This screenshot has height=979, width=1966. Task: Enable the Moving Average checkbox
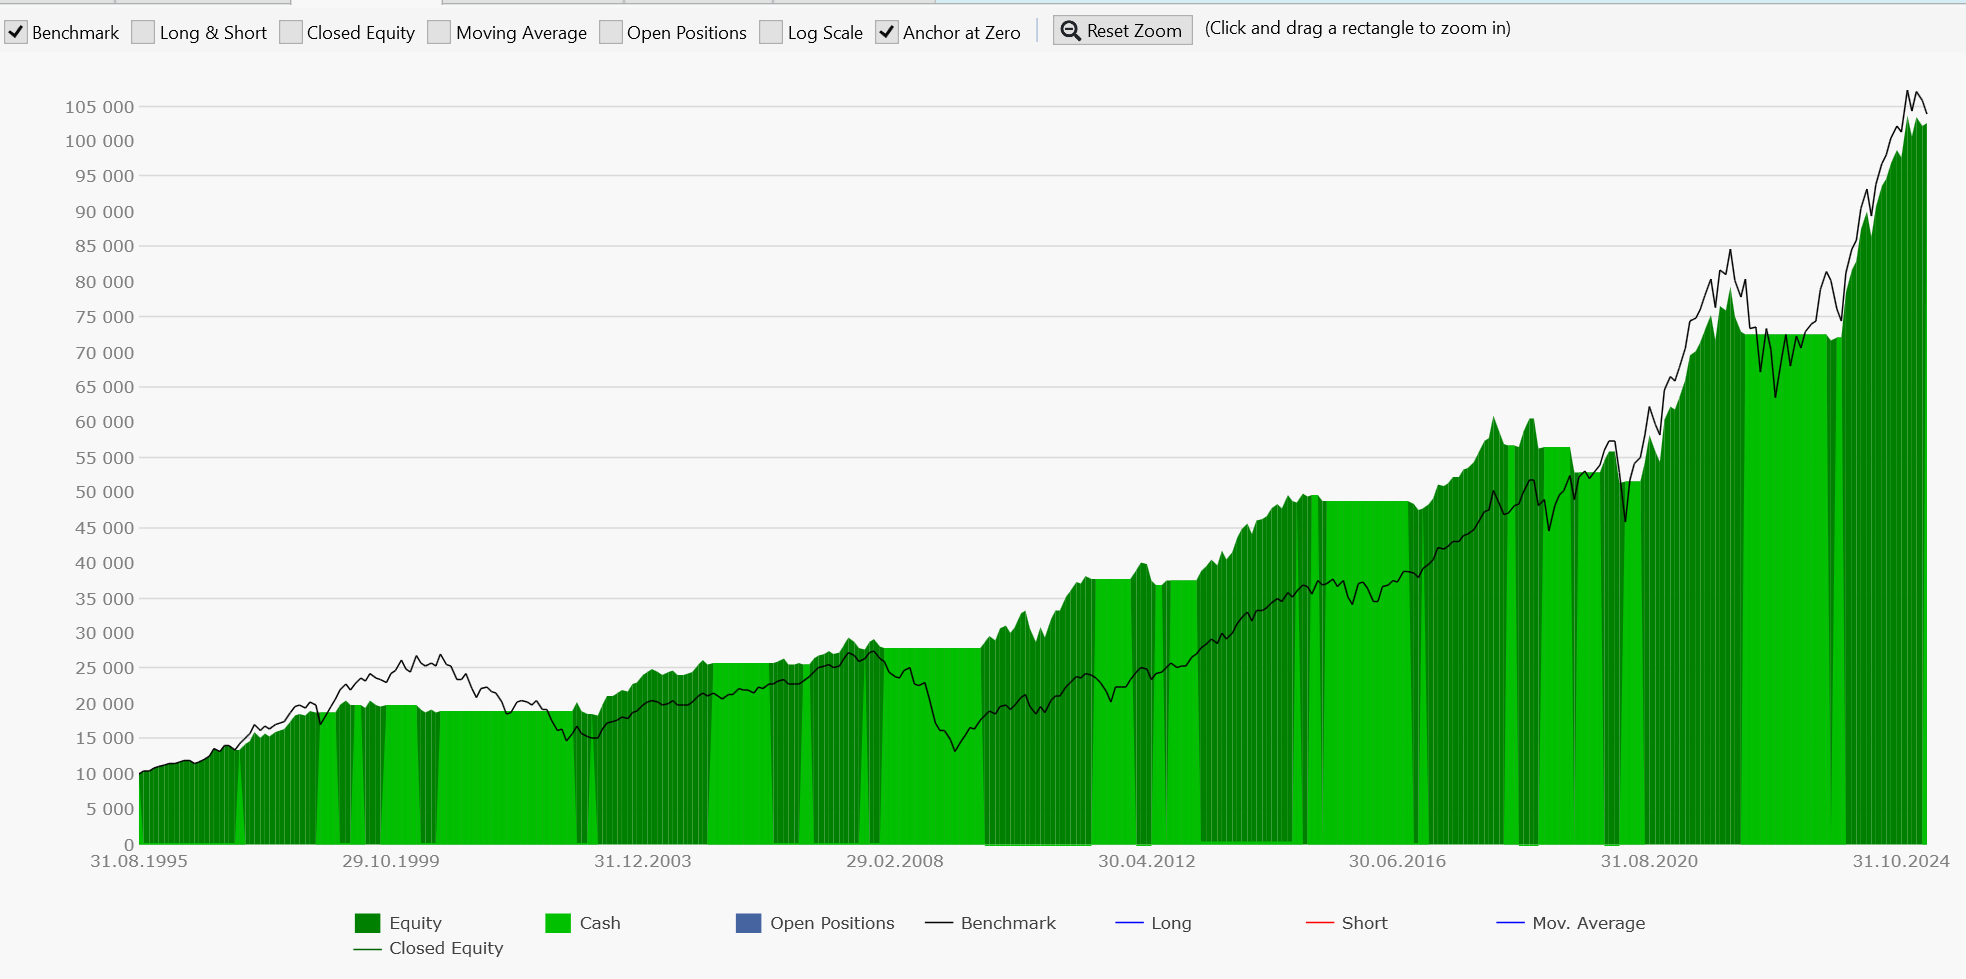pos(439,32)
